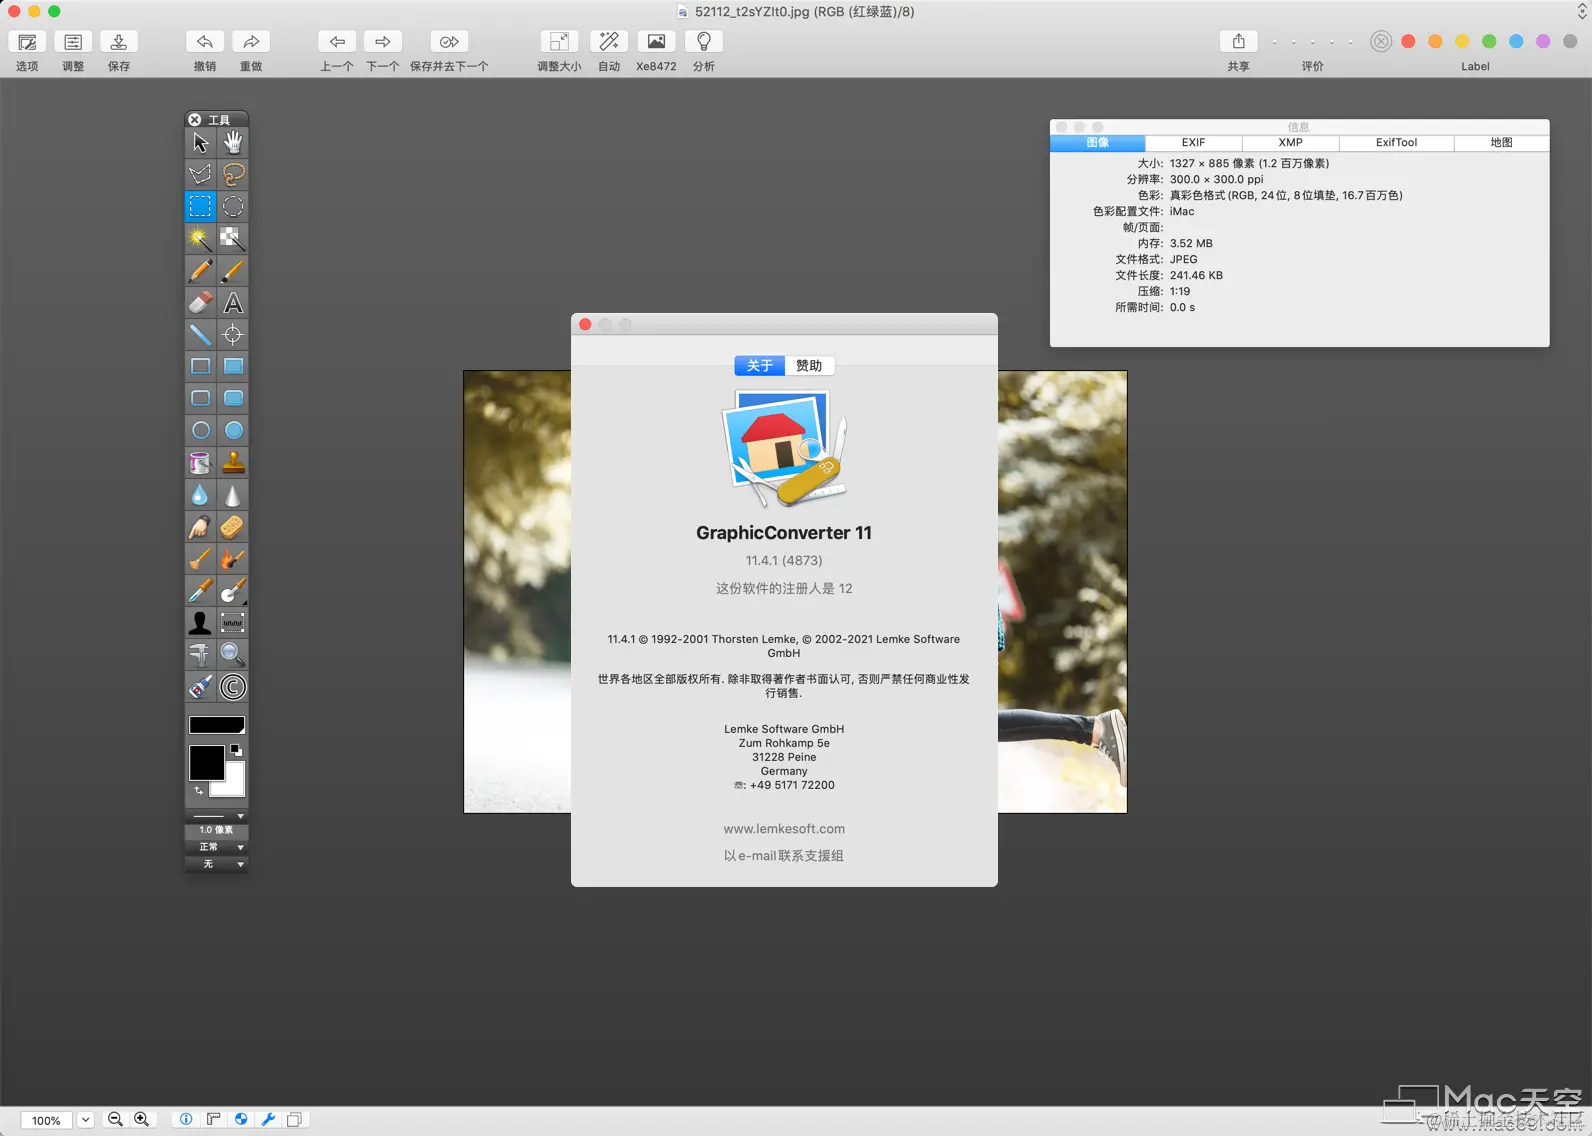
Task: Pick the eyedropper color tool
Action: coord(200,591)
